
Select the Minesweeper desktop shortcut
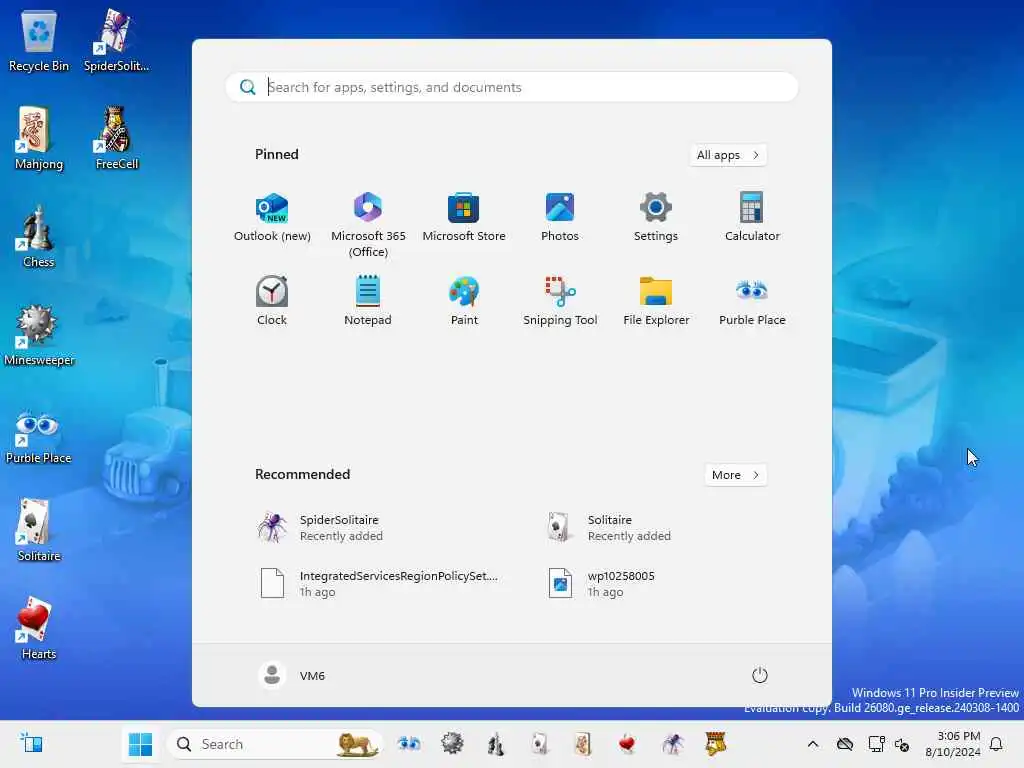[x=39, y=335]
